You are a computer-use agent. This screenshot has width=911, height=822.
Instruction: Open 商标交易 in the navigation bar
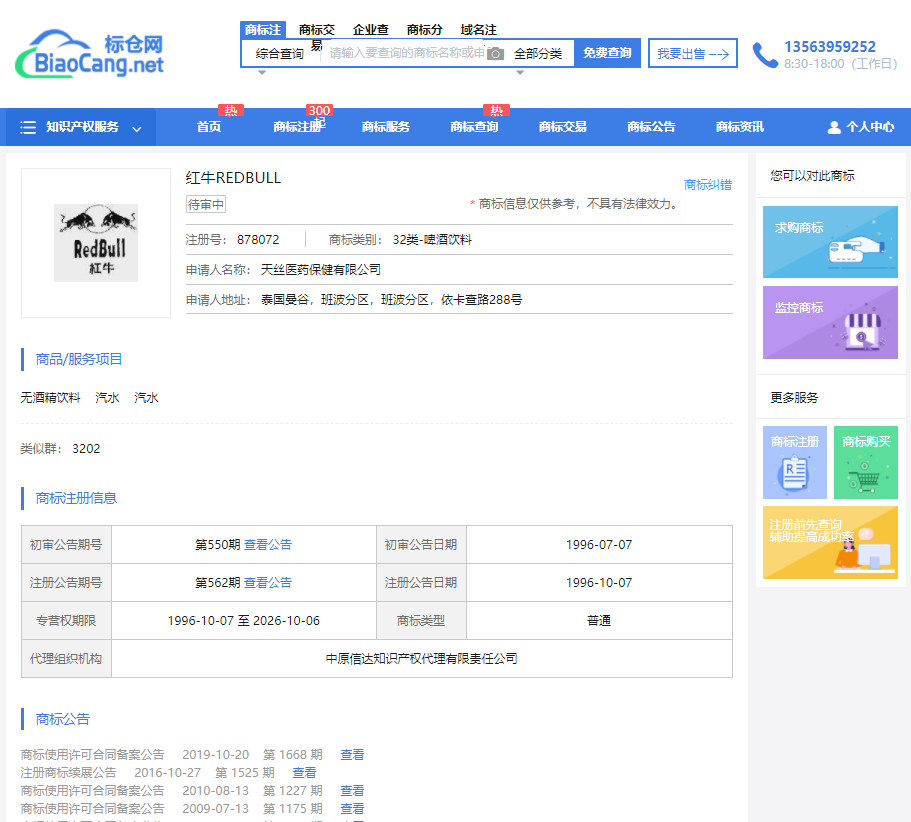coord(562,127)
